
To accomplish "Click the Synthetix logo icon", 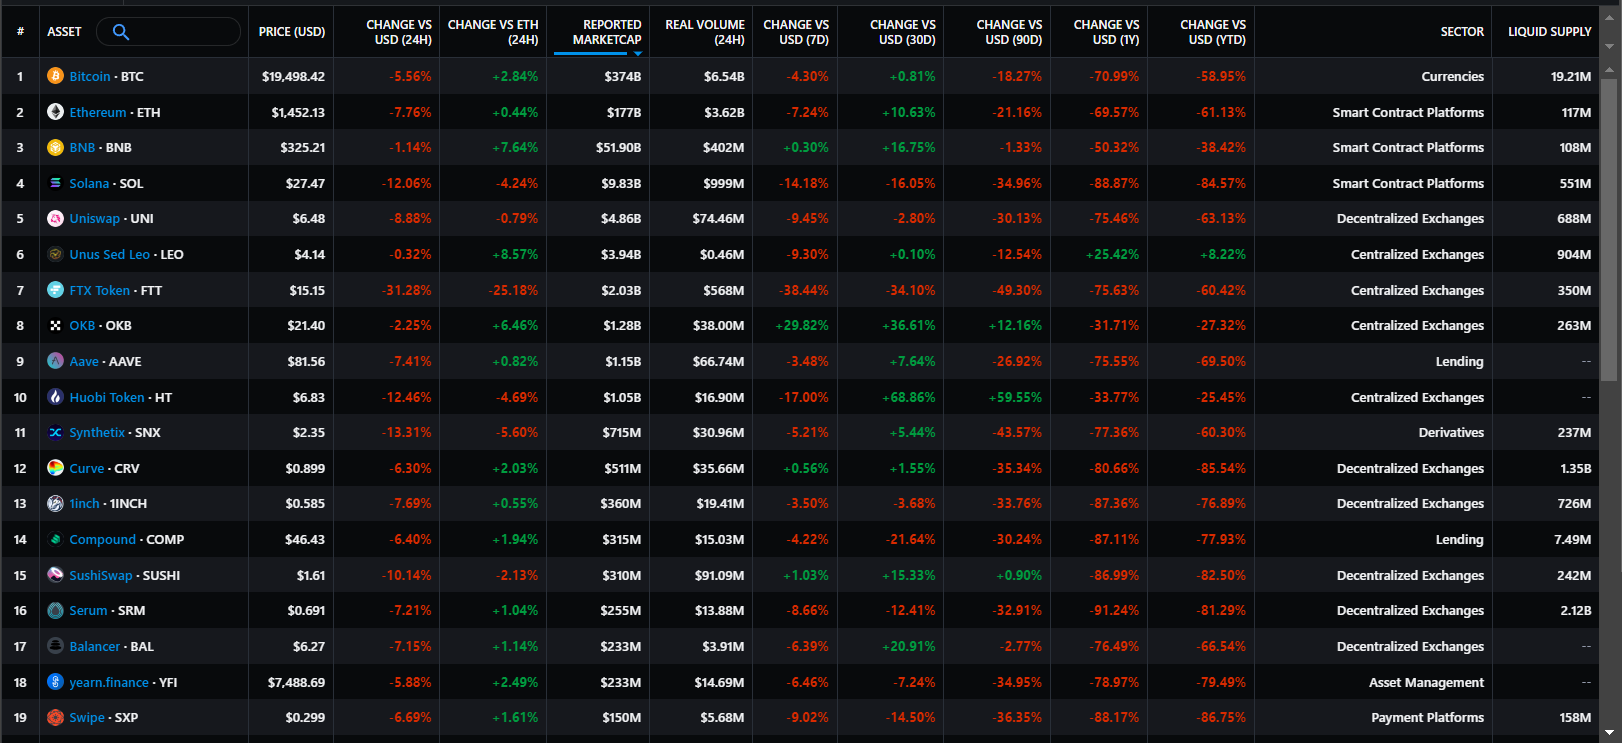I will (x=56, y=432).
